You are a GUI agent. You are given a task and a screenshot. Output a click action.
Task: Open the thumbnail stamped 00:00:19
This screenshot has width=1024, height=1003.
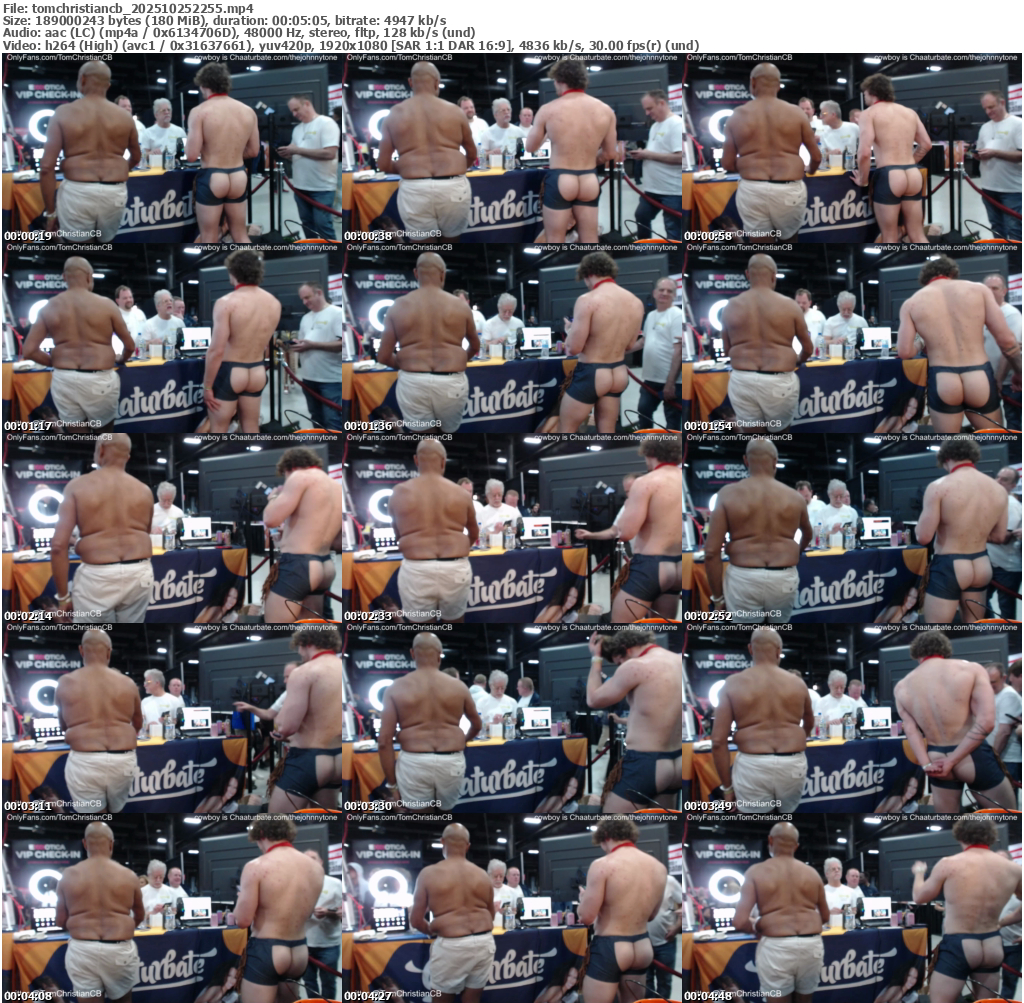pos(172,148)
